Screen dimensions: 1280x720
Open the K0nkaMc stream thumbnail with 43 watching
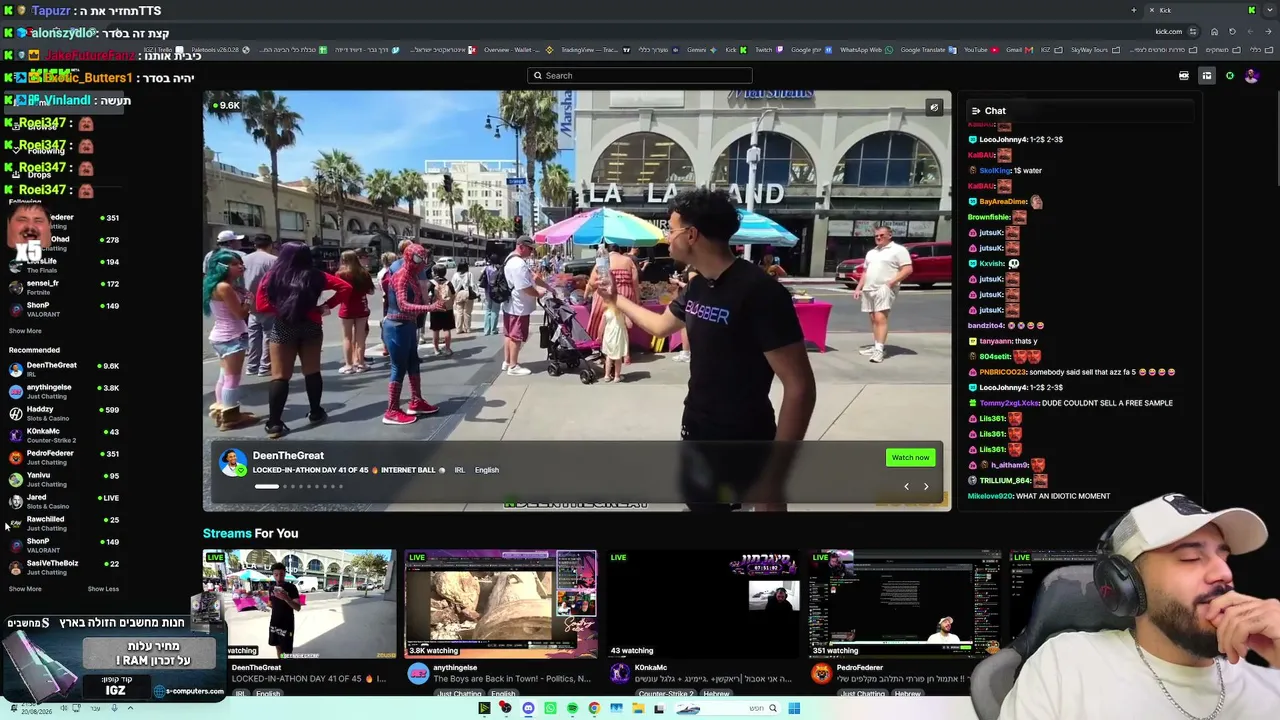point(703,604)
